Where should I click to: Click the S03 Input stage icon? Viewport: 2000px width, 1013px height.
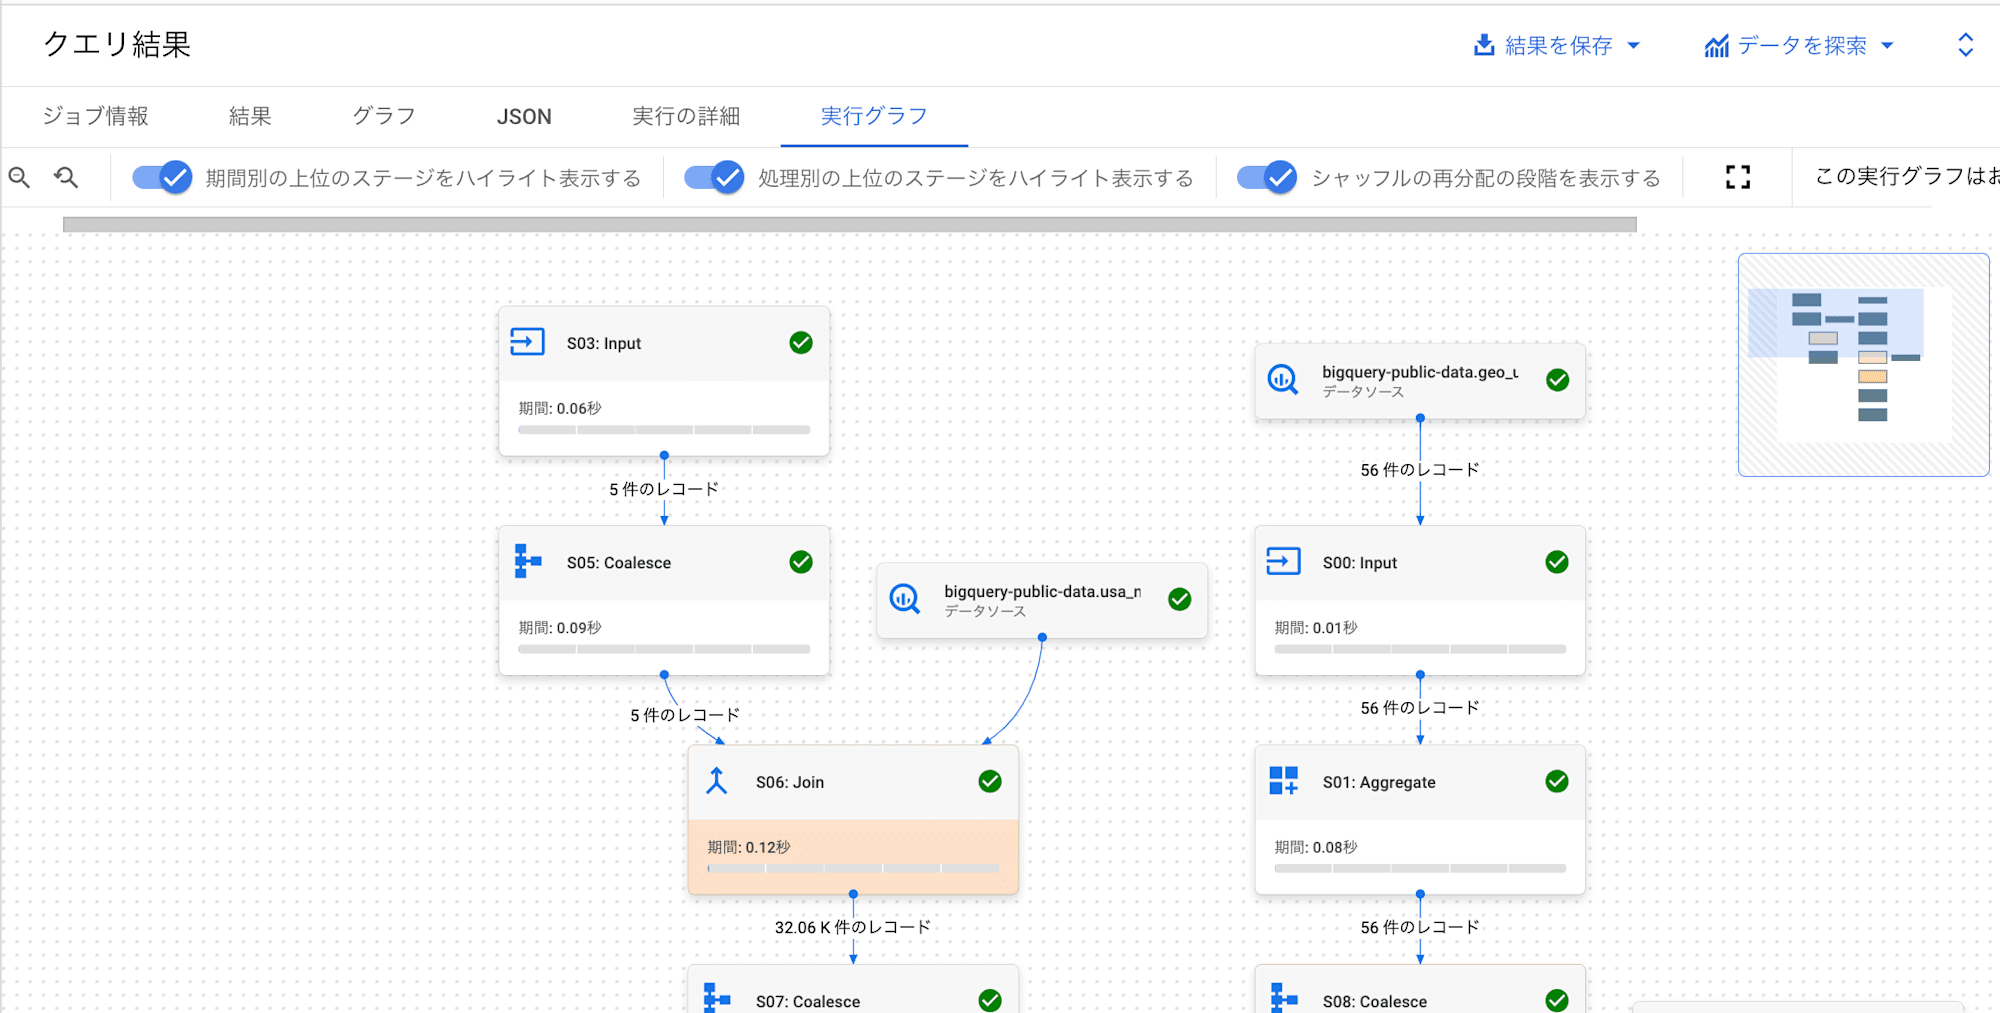tap(528, 343)
